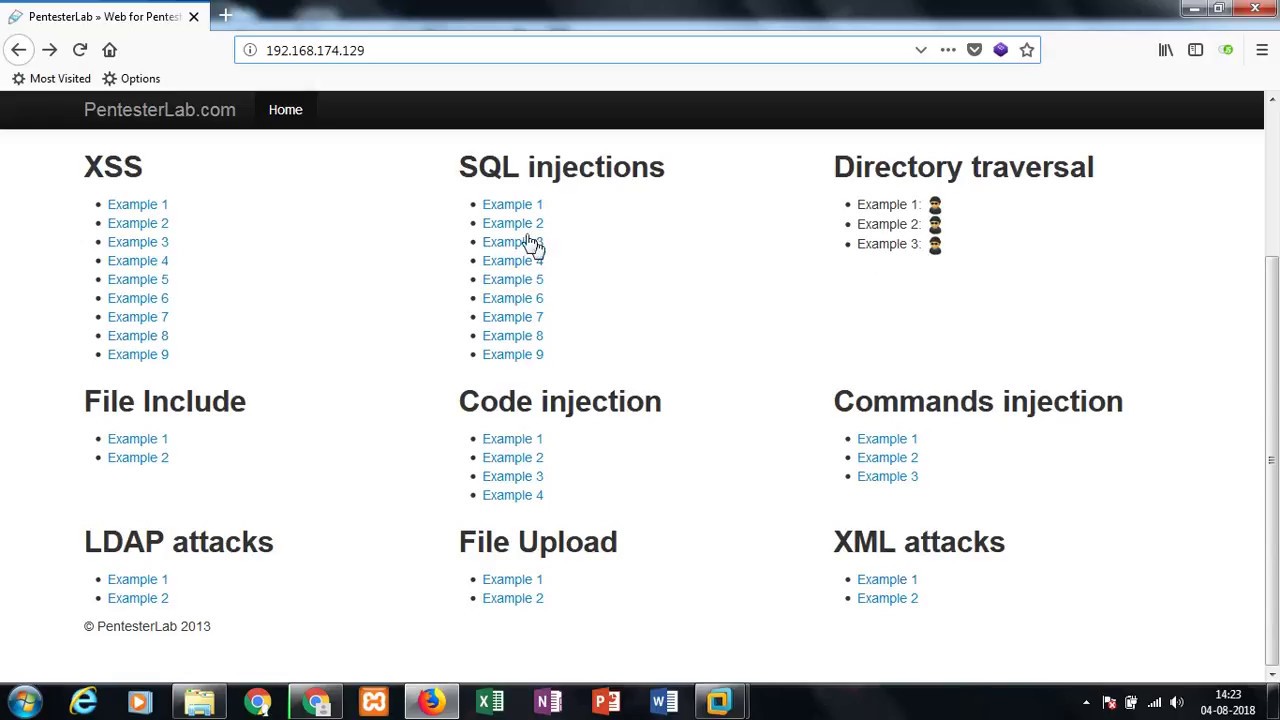Open XAMPP from the taskbar
Viewport: 1280px width, 720px height.
pyautogui.click(x=374, y=702)
